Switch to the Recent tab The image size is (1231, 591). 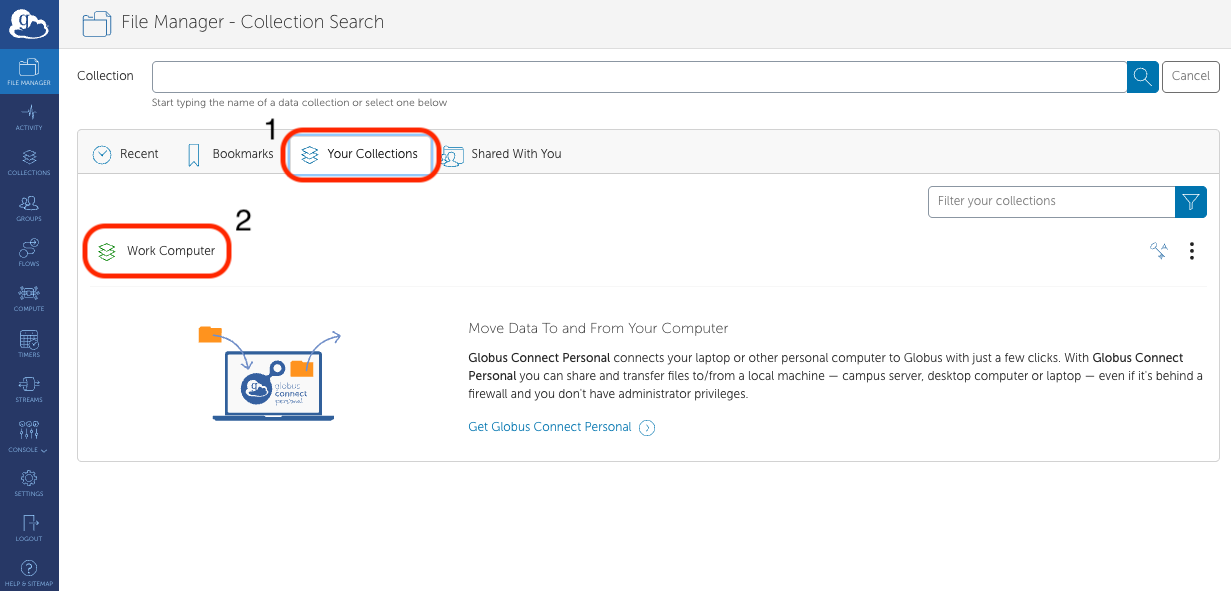[x=126, y=154]
